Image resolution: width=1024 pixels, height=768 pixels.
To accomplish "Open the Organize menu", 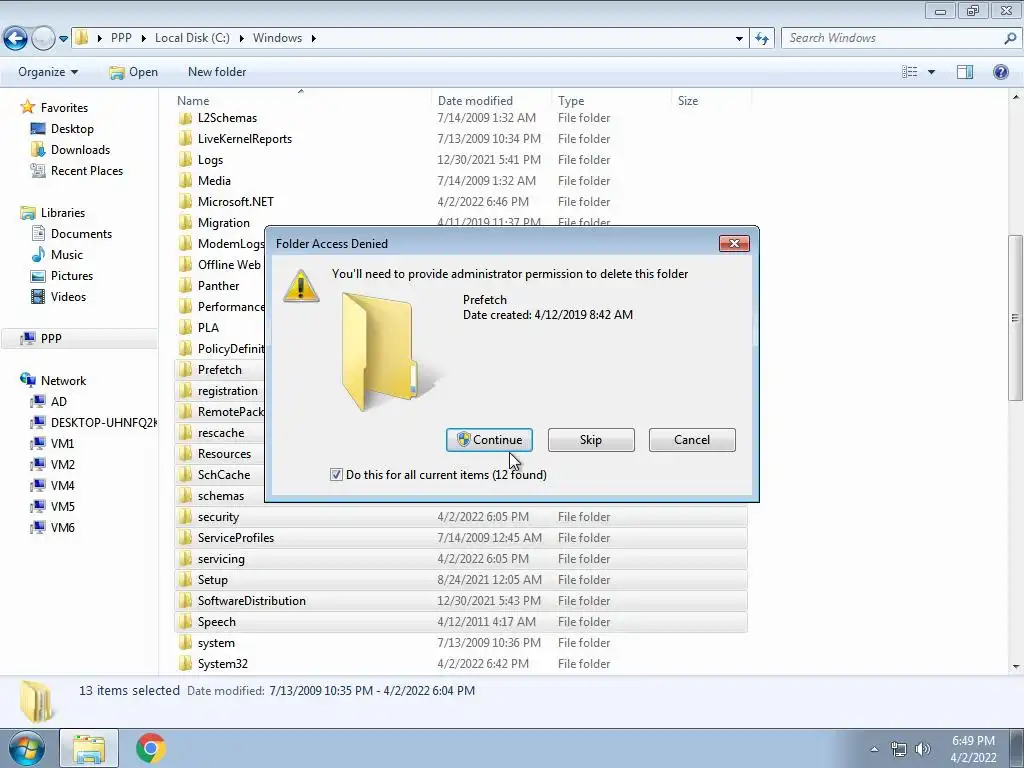I will click(x=48, y=72).
